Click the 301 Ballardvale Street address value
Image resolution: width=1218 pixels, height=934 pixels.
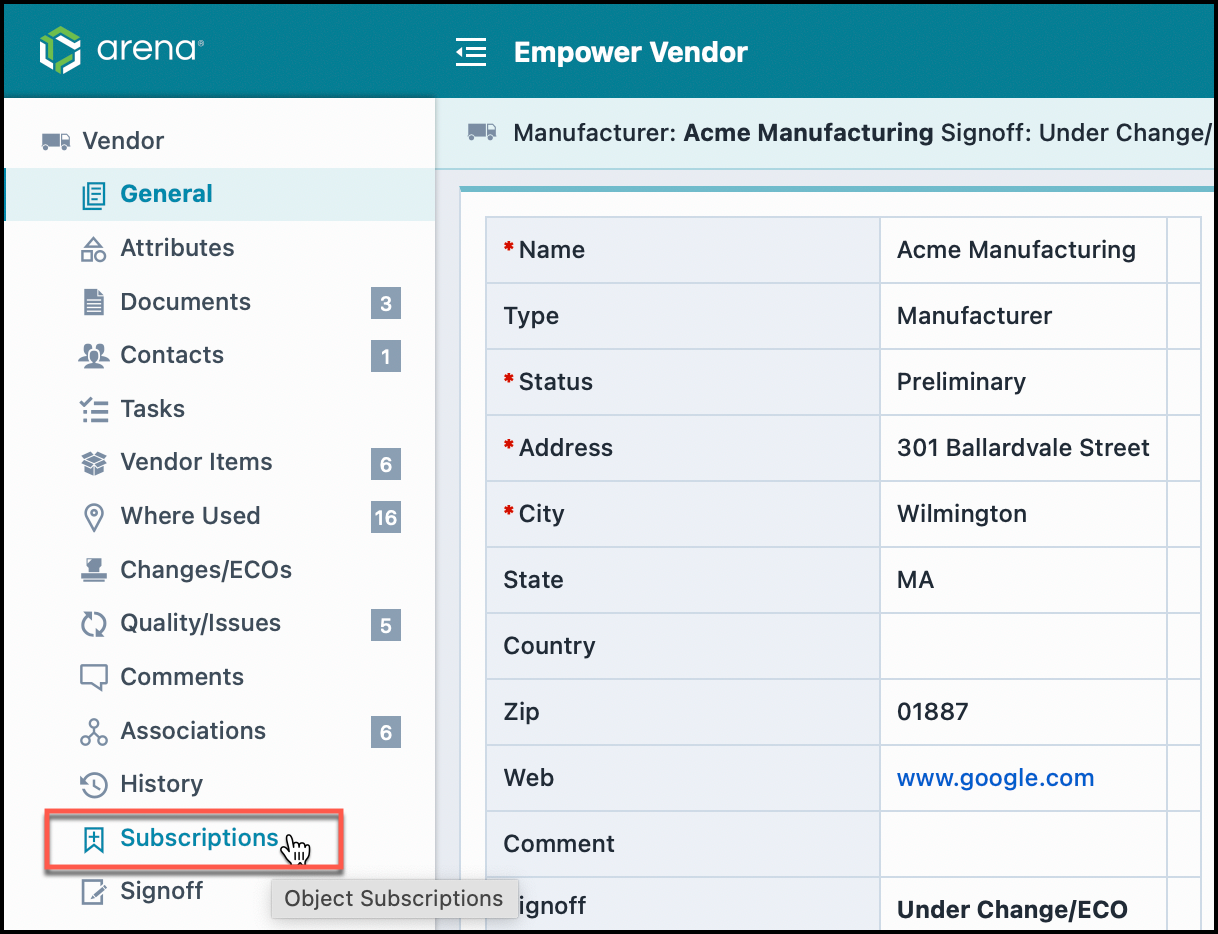tap(1023, 448)
